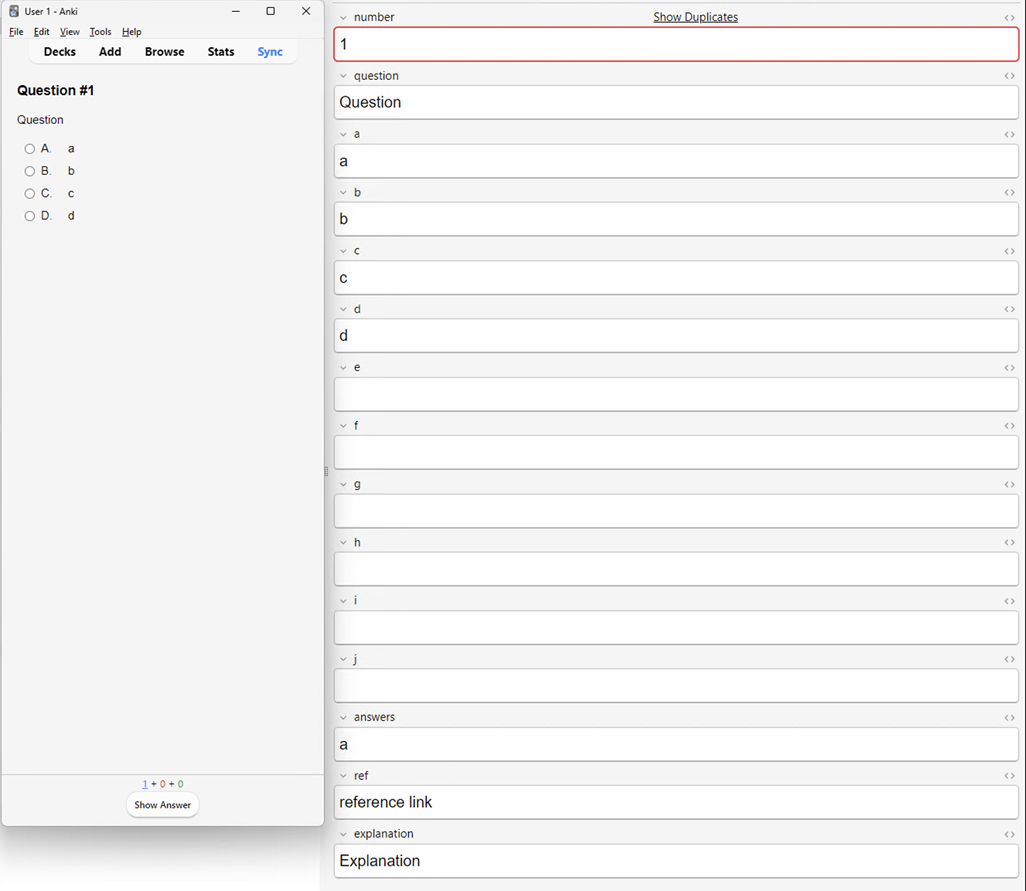1026x891 pixels.
Task: Click HTML editor icon for answers field
Action: (x=1009, y=718)
